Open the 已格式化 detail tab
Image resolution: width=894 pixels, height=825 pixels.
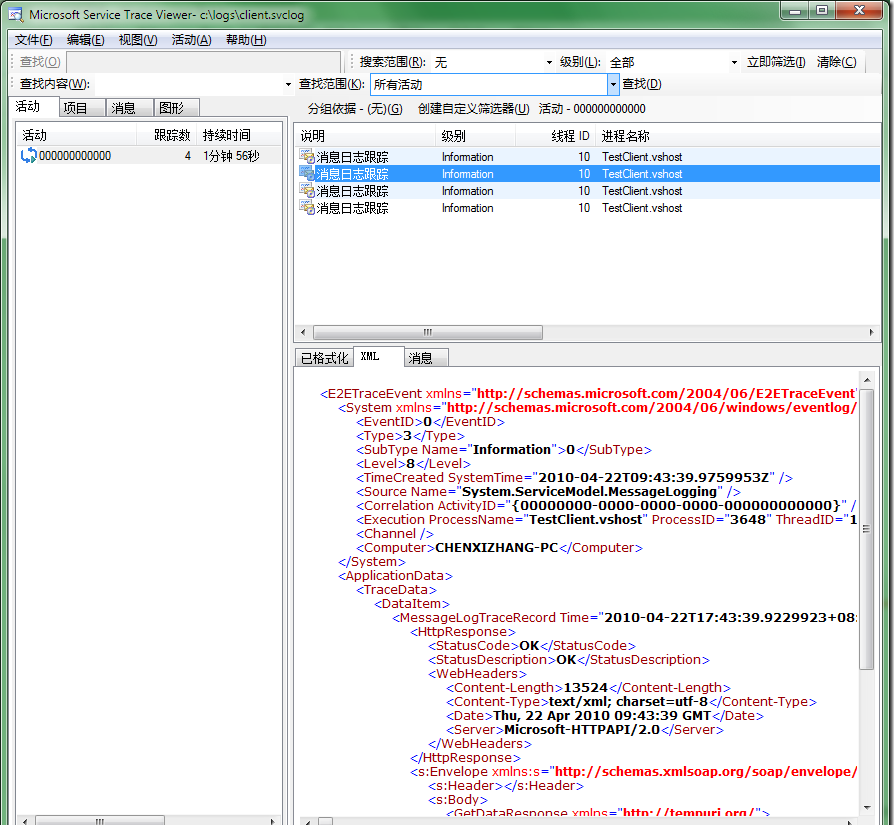pos(324,357)
